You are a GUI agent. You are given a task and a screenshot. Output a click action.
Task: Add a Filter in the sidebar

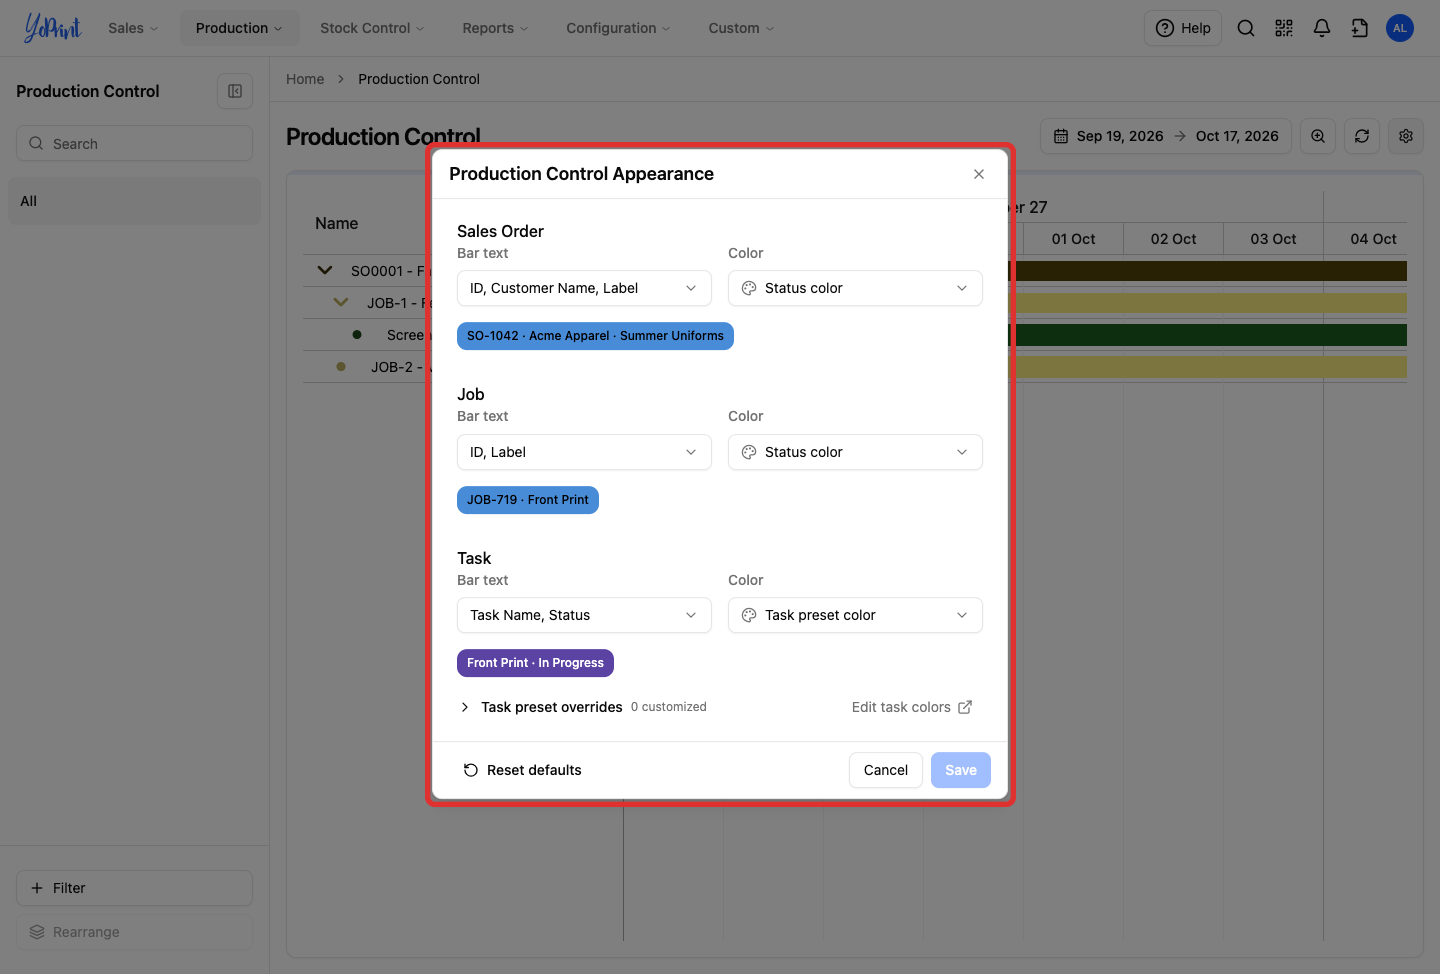click(x=134, y=888)
